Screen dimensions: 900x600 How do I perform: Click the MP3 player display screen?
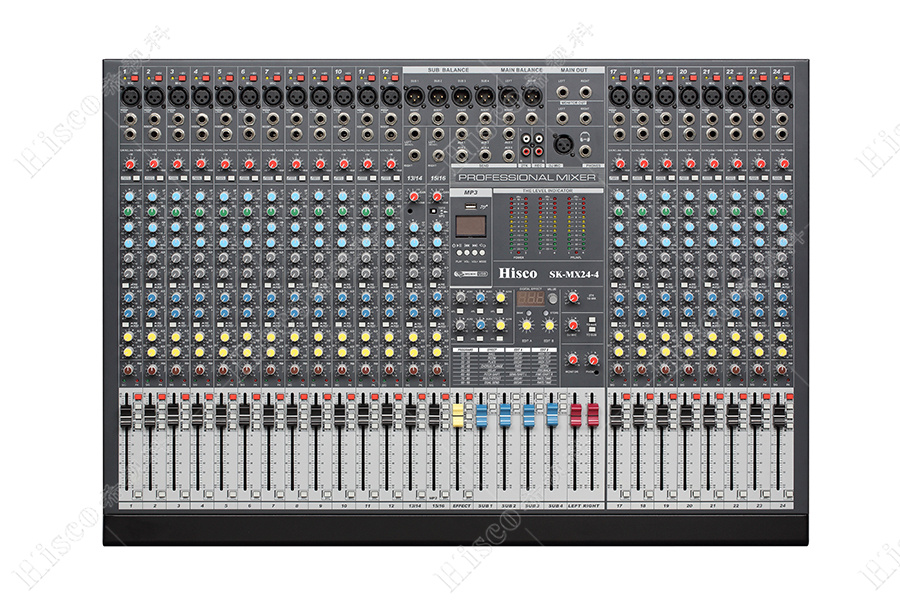[x=469, y=226]
